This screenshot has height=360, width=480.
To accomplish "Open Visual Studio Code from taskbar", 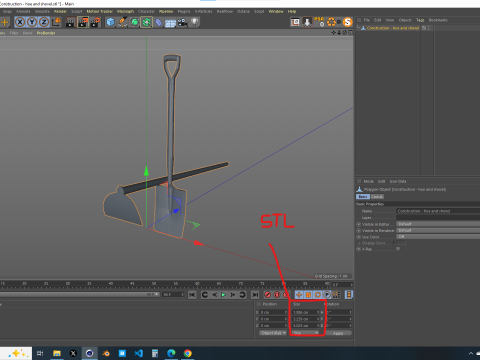I will coord(139,353).
